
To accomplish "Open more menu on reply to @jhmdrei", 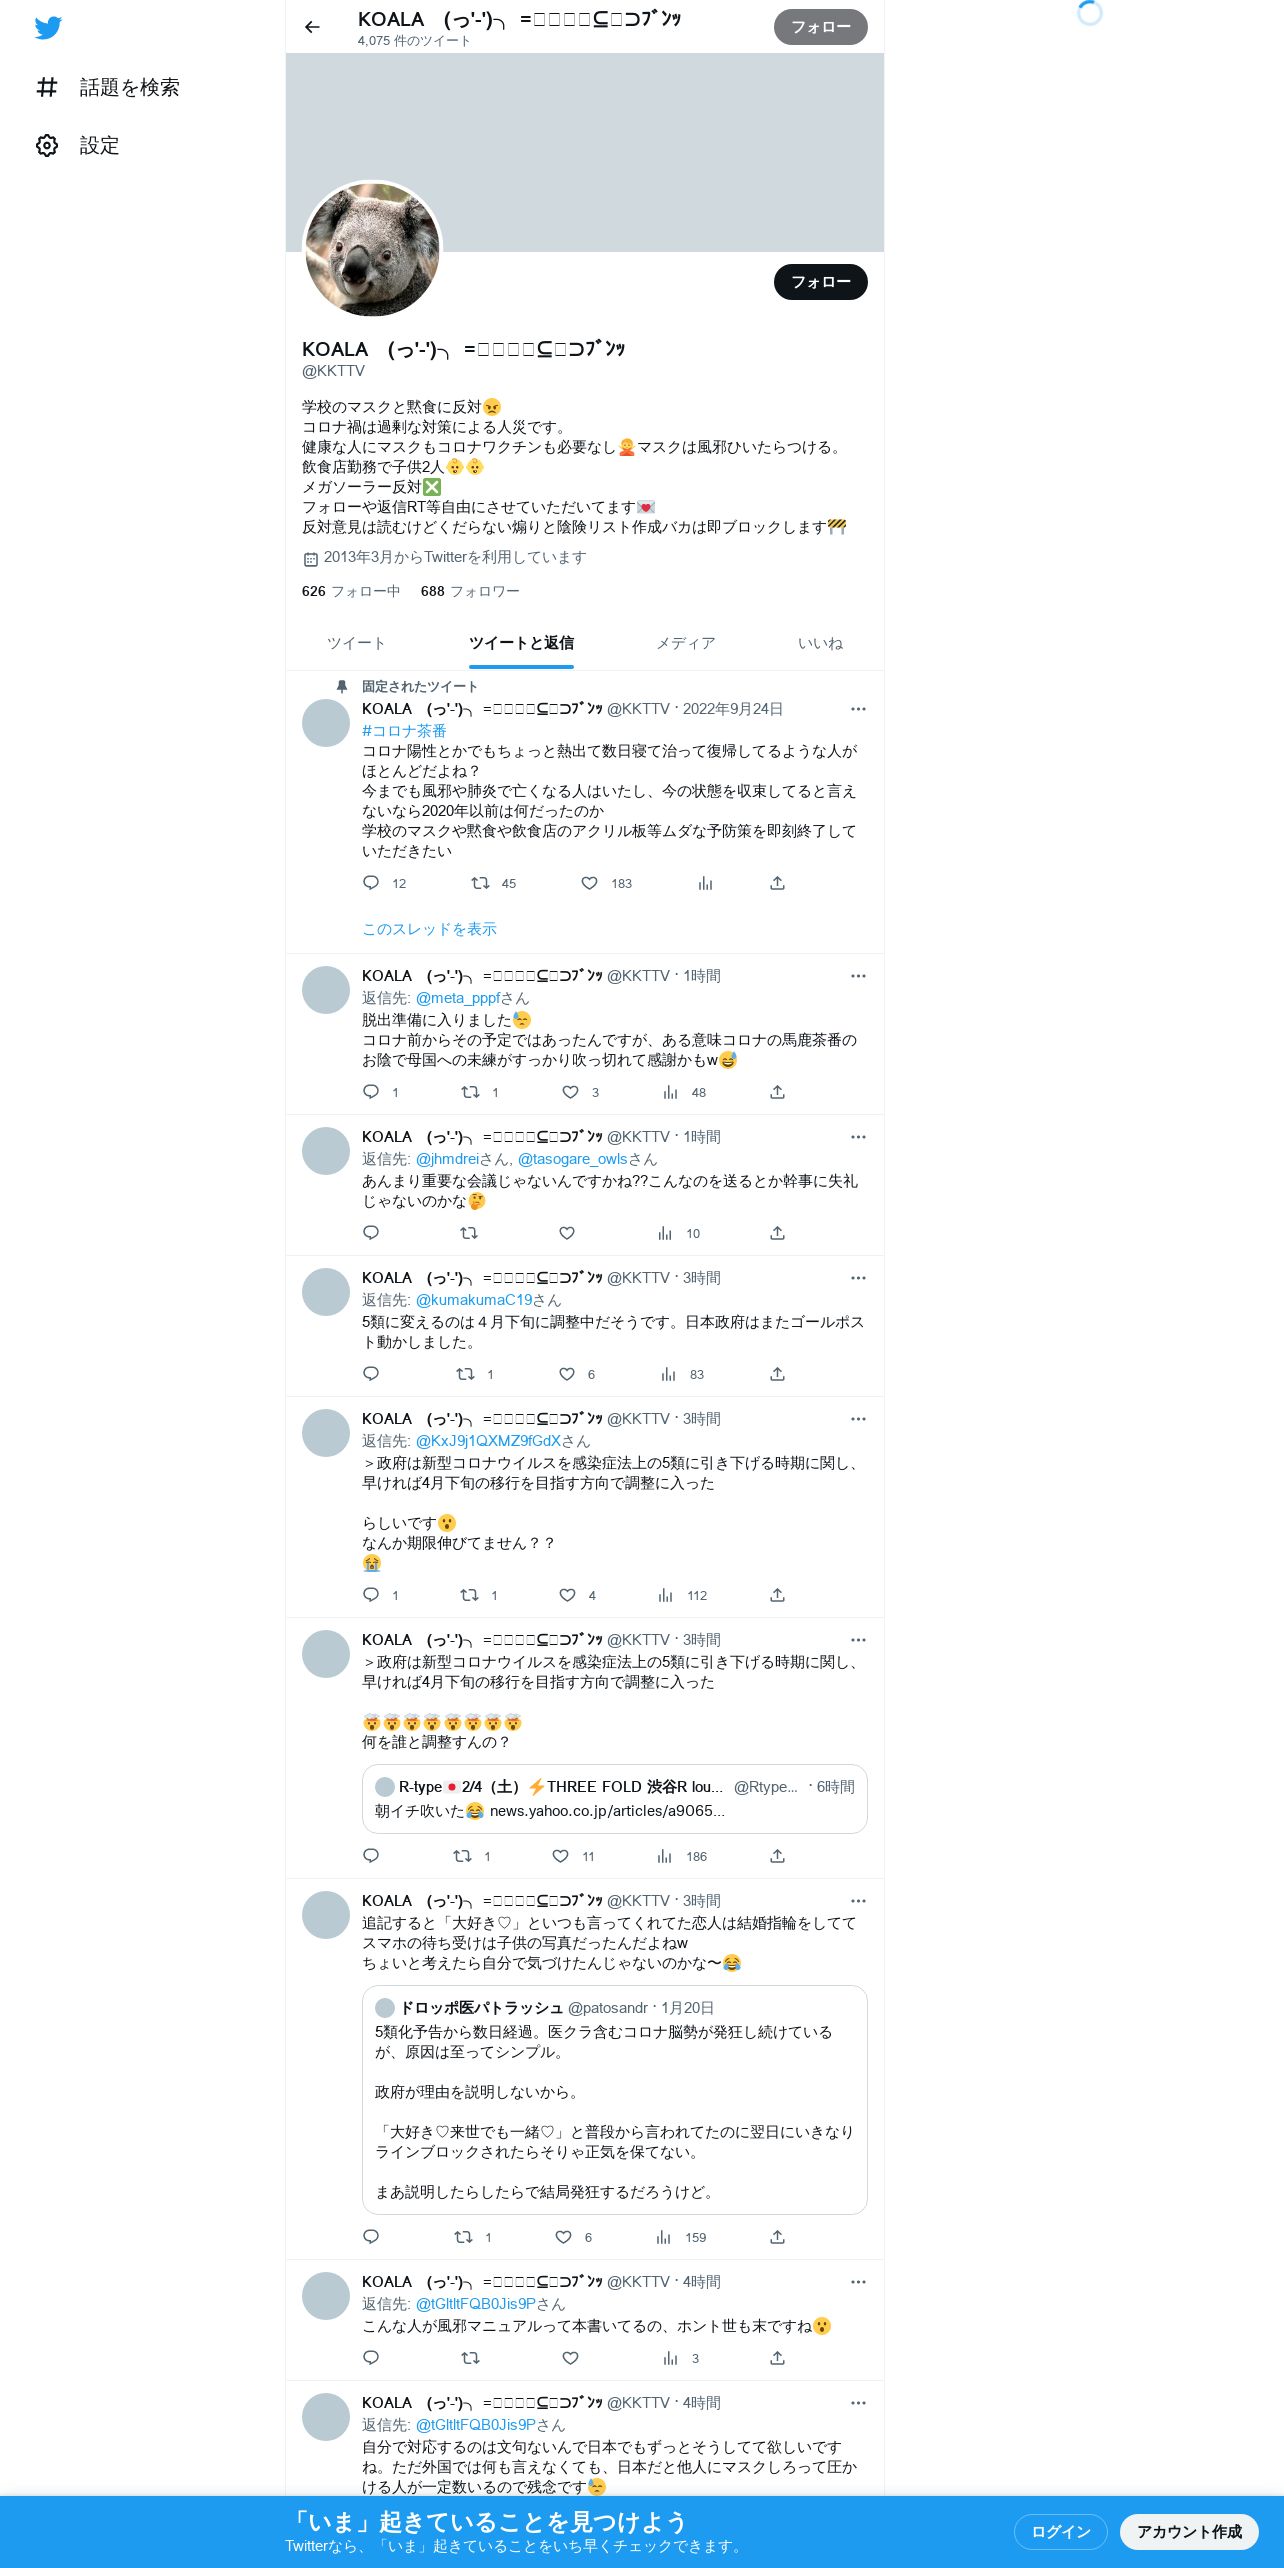I will coord(858,1137).
